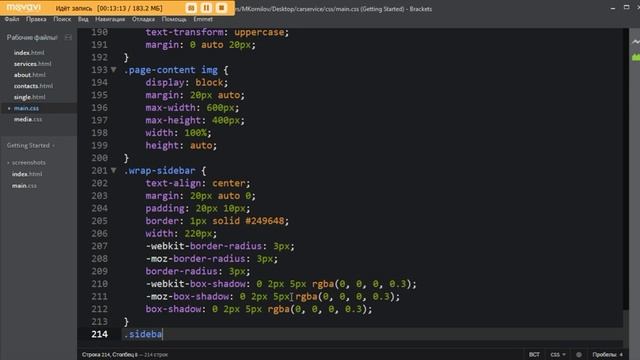Open single.html in working files
640x360 pixels.
pos(29,97)
